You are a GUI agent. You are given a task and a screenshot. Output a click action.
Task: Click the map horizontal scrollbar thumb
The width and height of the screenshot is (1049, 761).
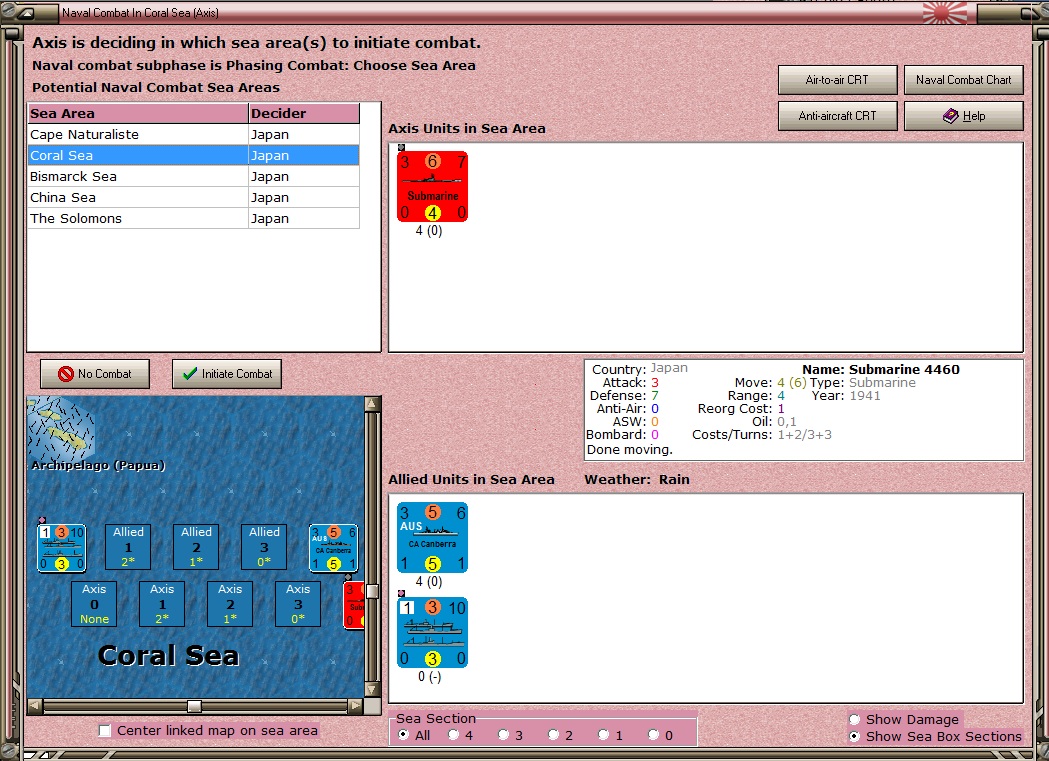click(x=194, y=706)
